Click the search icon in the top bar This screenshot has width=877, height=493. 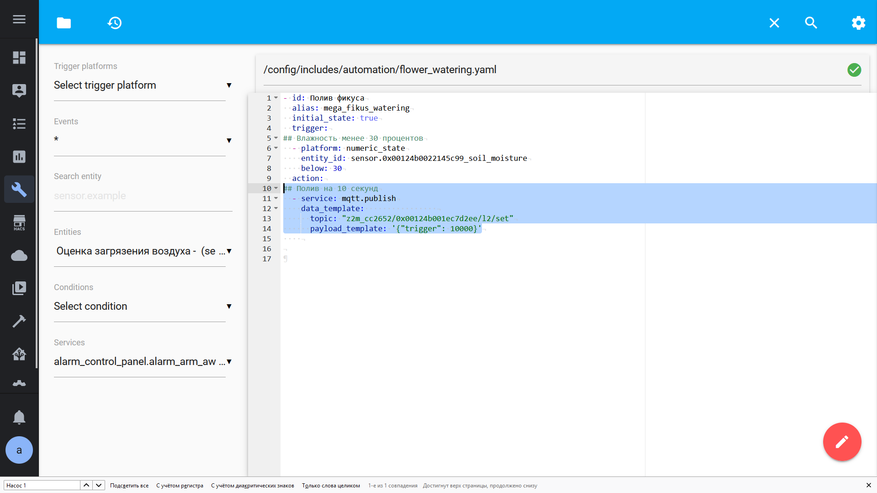tap(811, 23)
